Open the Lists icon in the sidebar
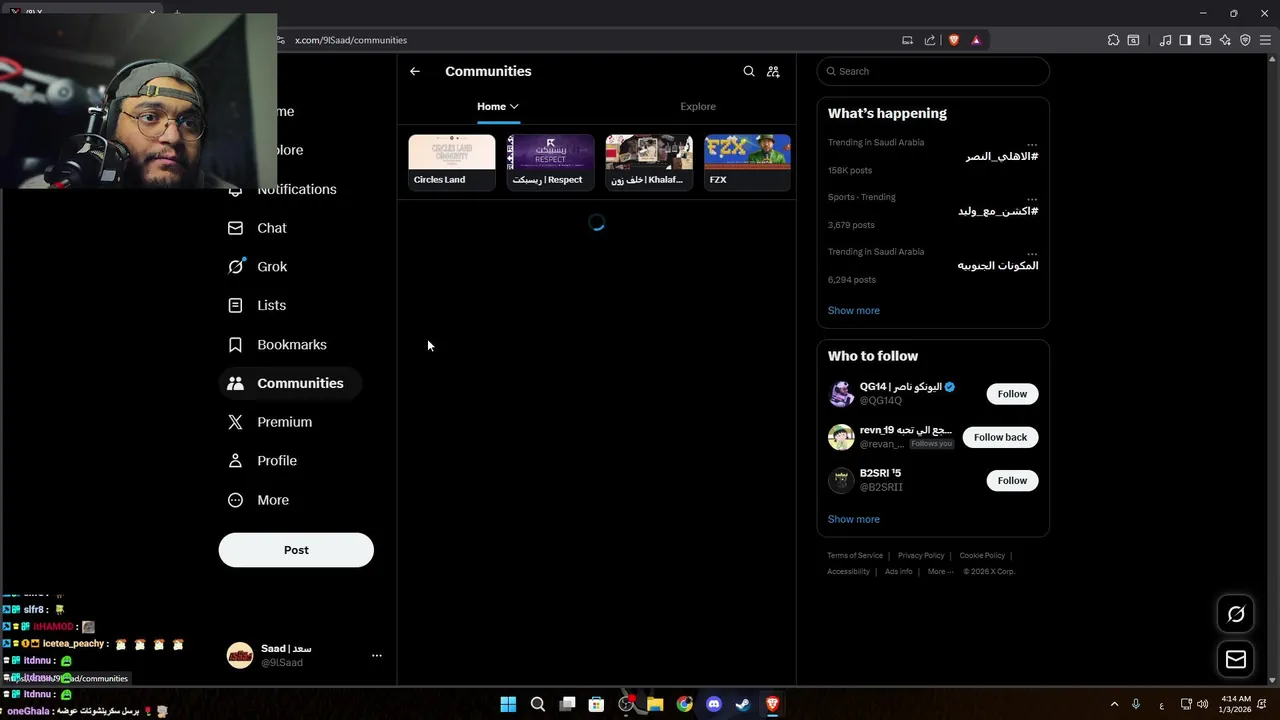 [x=235, y=305]
